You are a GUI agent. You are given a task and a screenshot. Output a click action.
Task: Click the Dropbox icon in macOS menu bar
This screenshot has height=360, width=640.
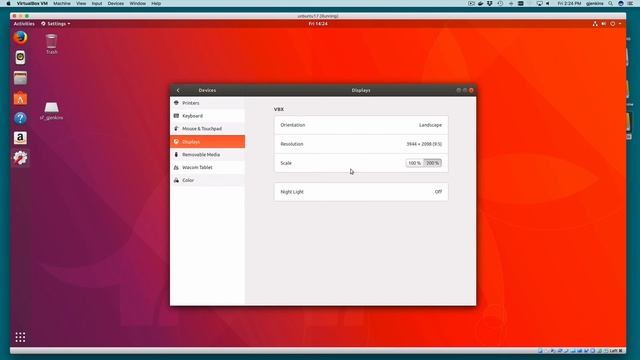489,3
